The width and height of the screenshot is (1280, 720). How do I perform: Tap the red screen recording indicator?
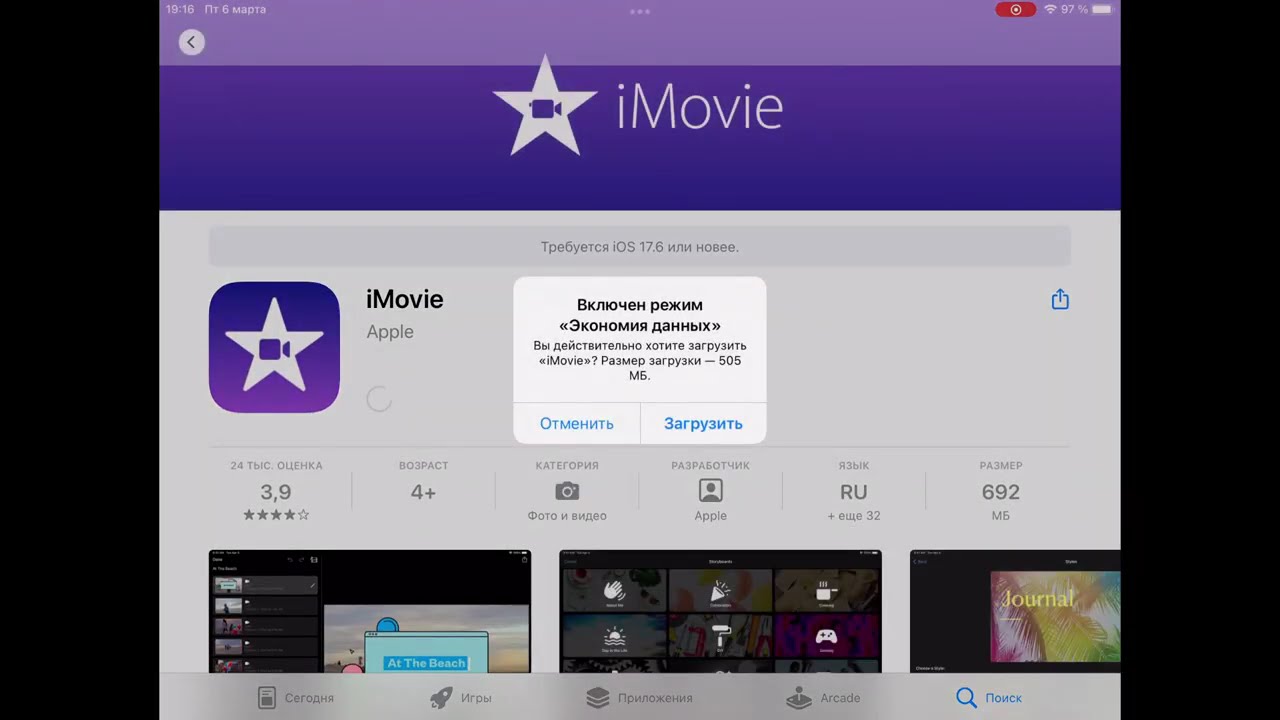tap(1016, 9)
